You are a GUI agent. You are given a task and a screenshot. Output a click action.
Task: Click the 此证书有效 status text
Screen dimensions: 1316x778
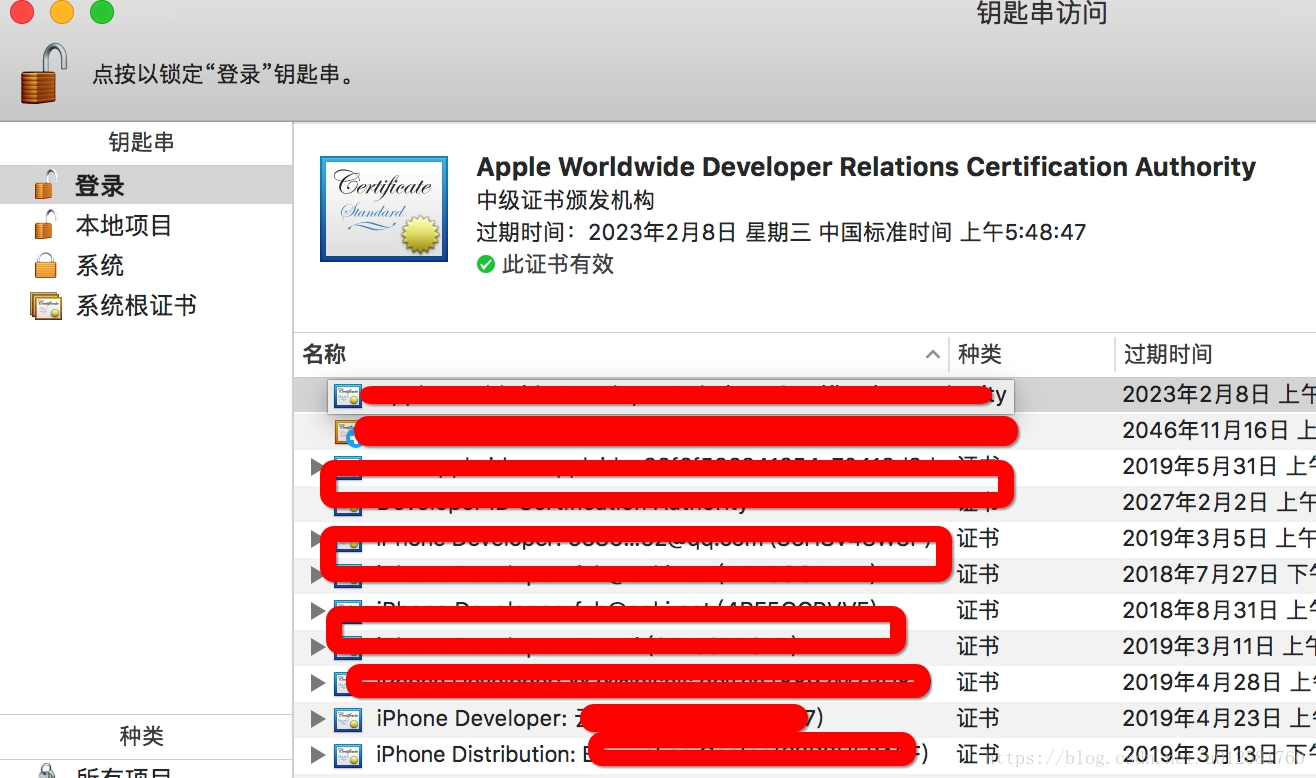point(558,265)
